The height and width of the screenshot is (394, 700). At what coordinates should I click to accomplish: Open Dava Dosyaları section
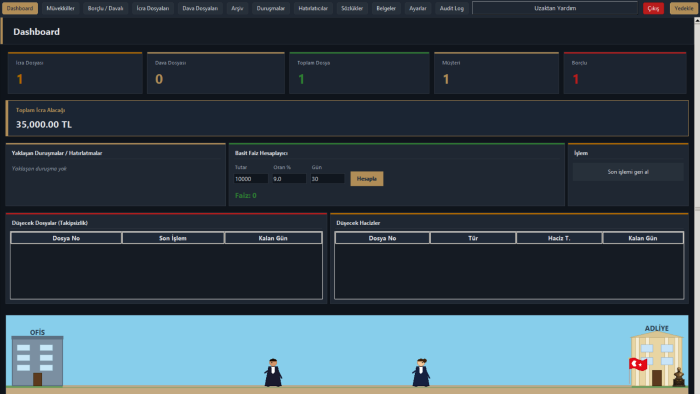[x=200, y=8]
